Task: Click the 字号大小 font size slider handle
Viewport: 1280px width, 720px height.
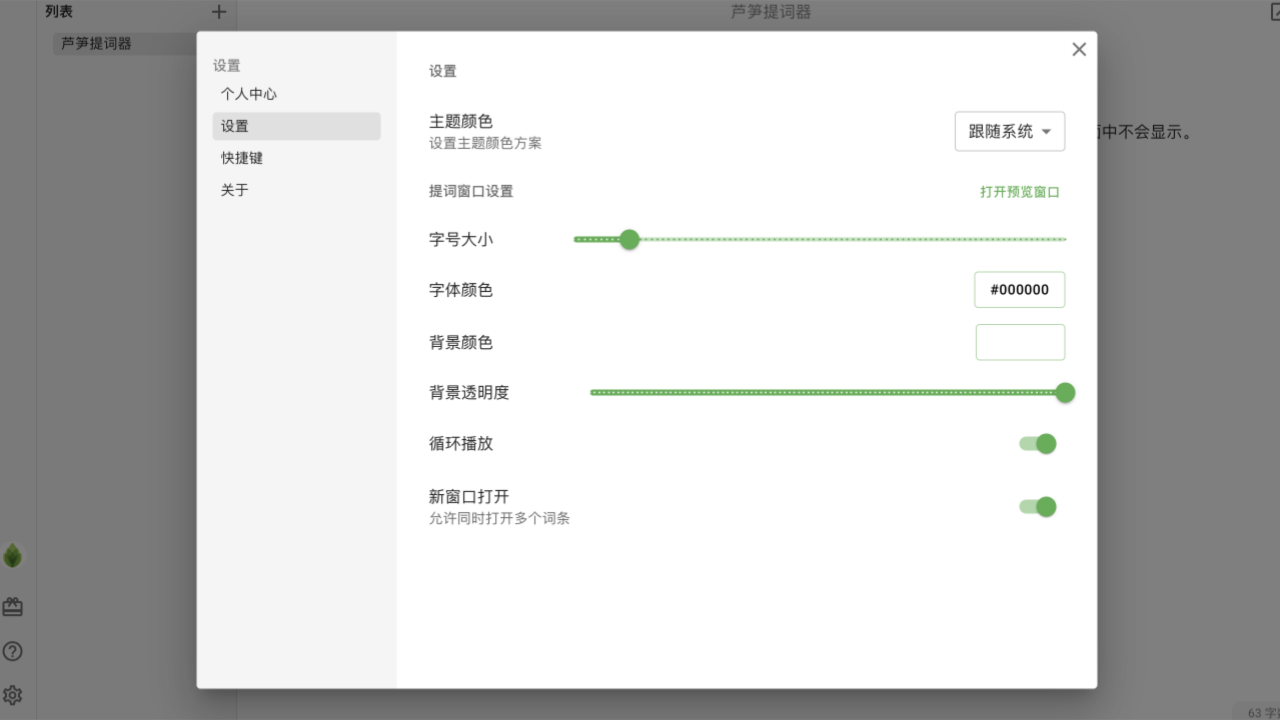Action: click(x=629, y=239)
